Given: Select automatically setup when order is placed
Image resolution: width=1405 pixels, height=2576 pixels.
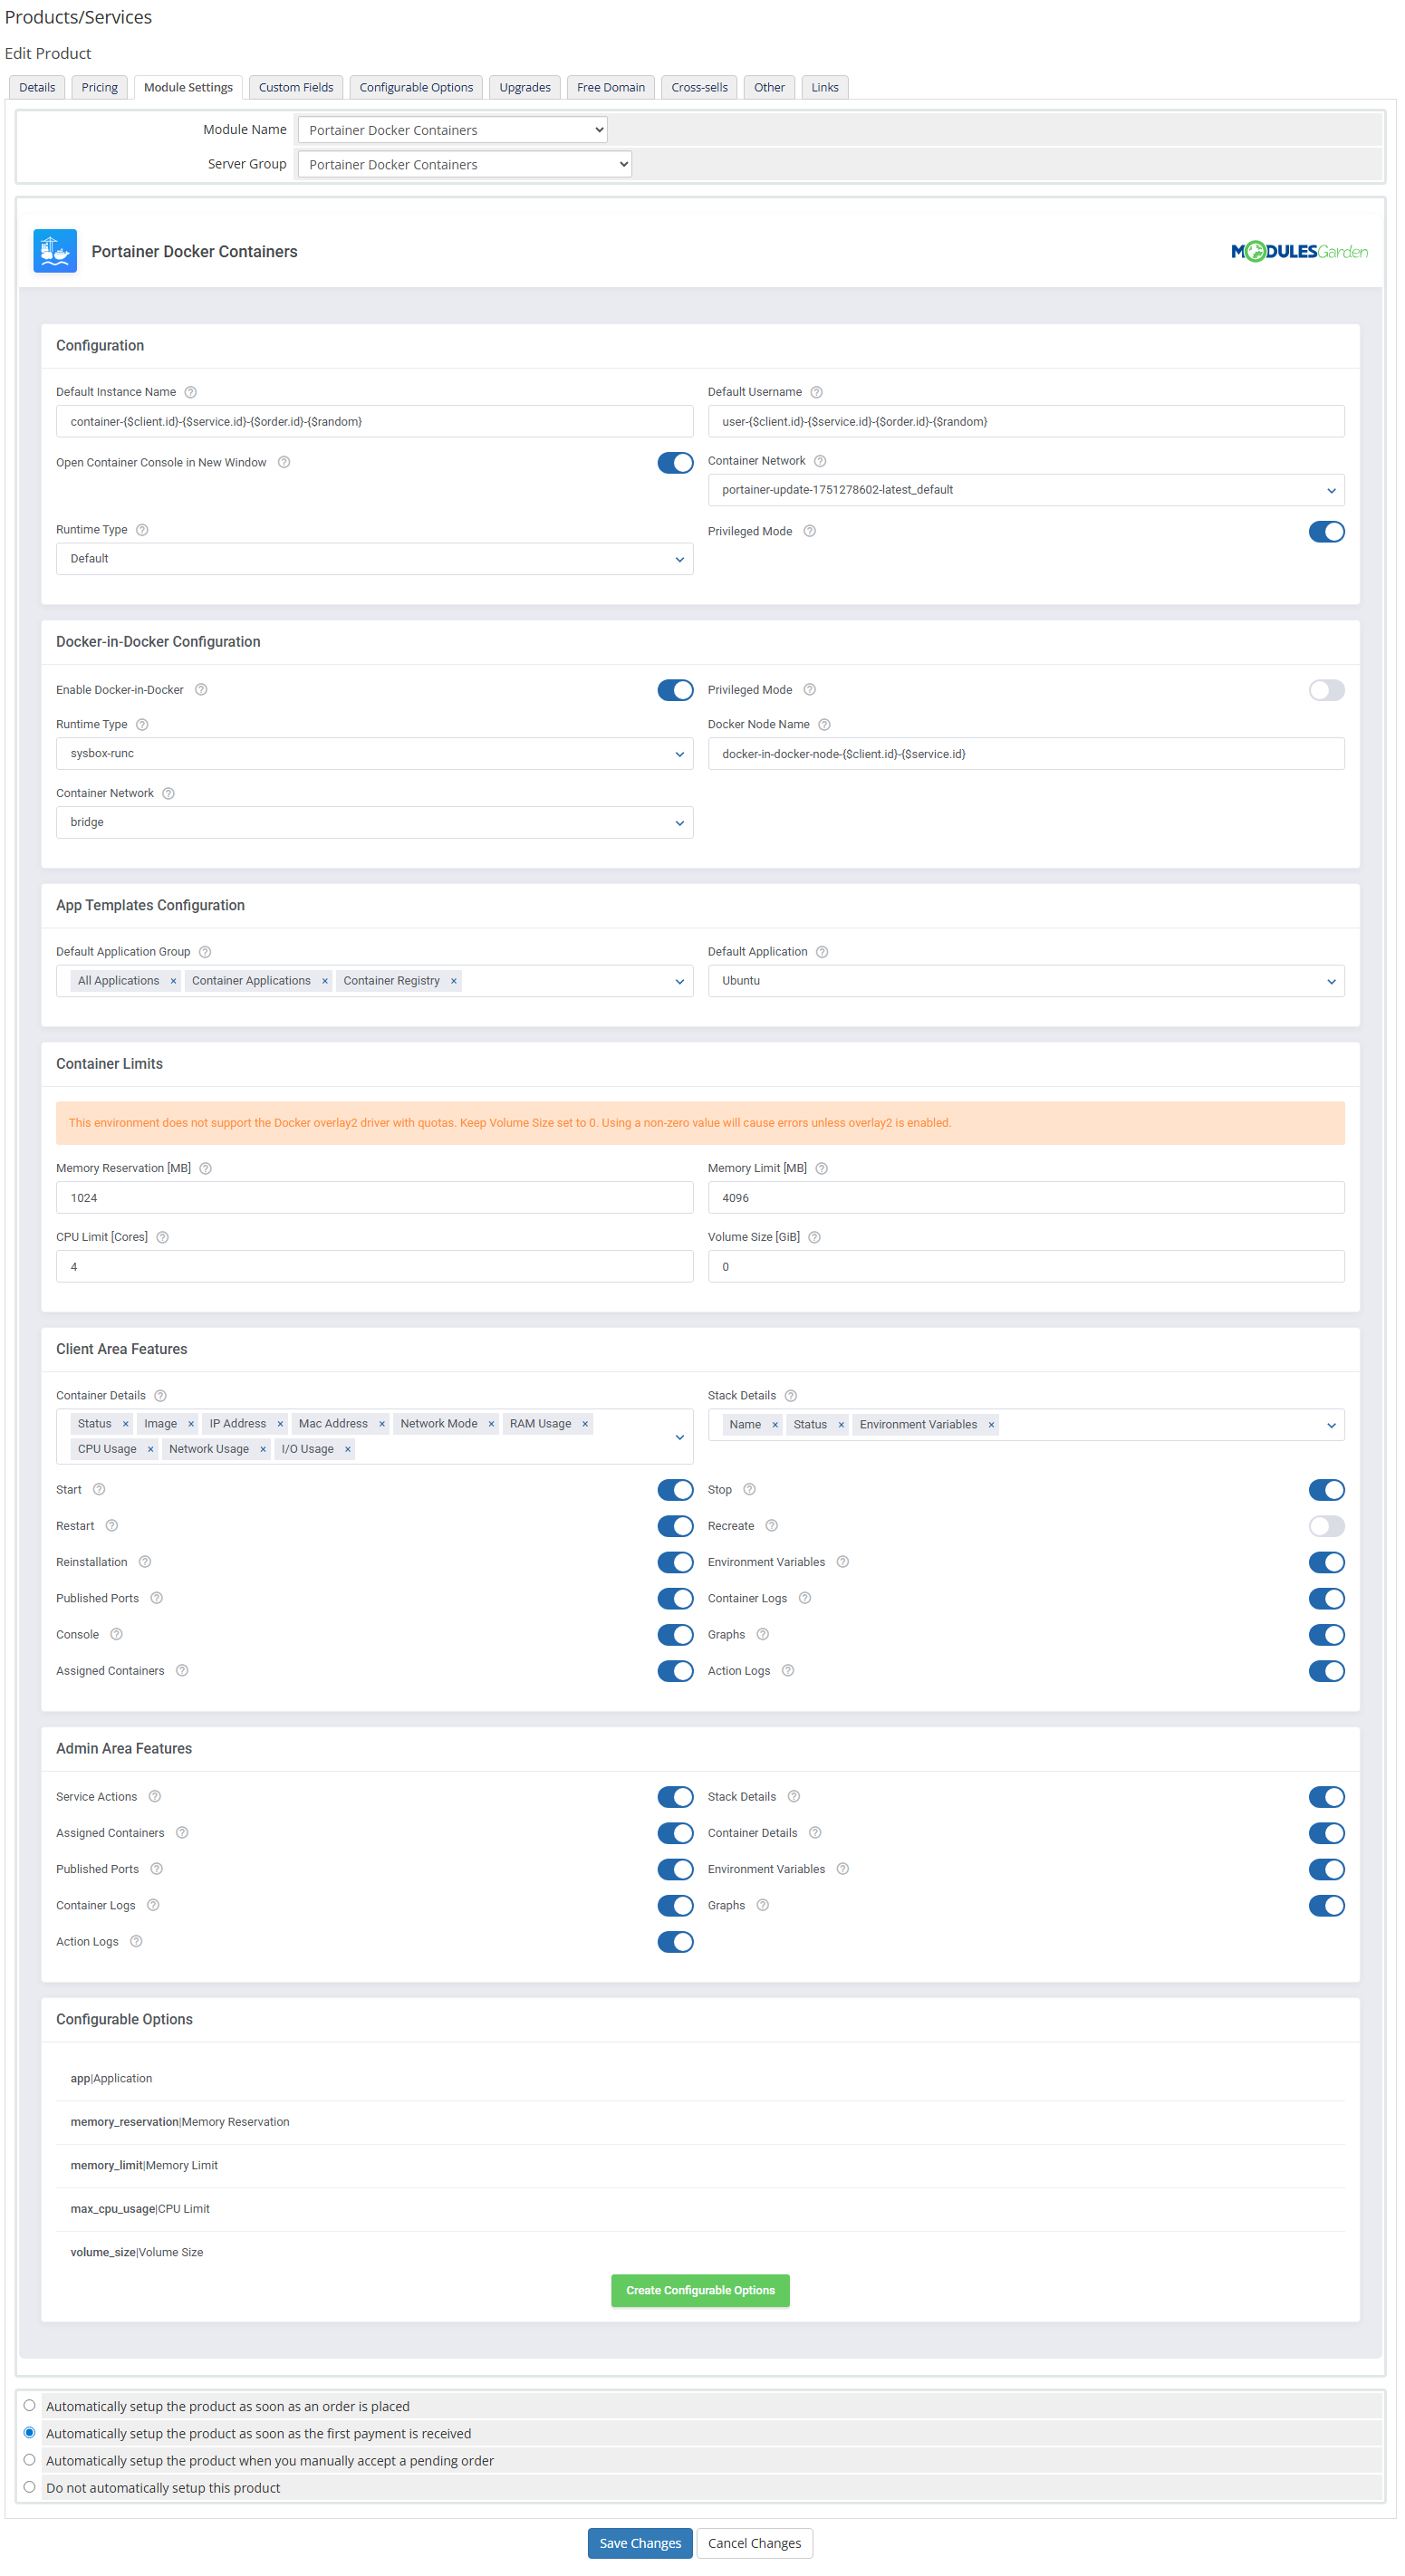Looking at the screenshot, I should [30, 2406].
